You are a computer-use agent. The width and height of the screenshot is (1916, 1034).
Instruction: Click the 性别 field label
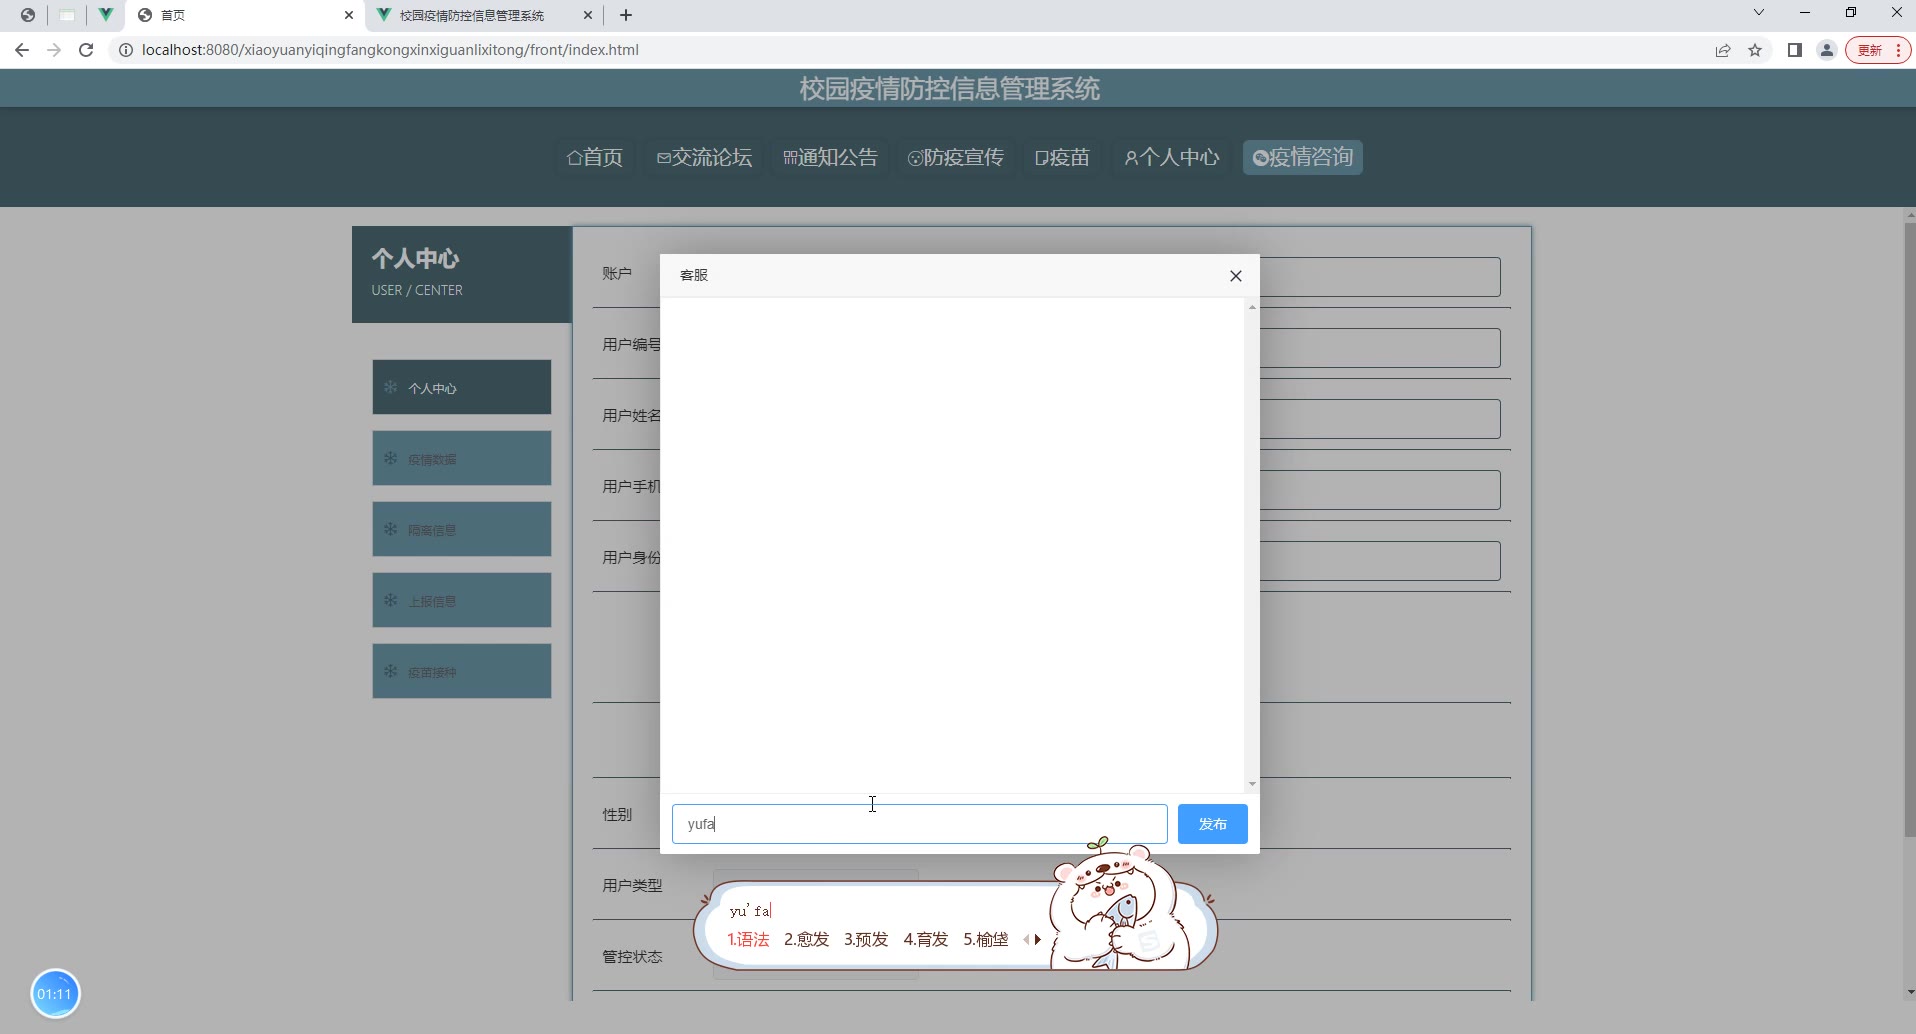(x=617, y=814)
